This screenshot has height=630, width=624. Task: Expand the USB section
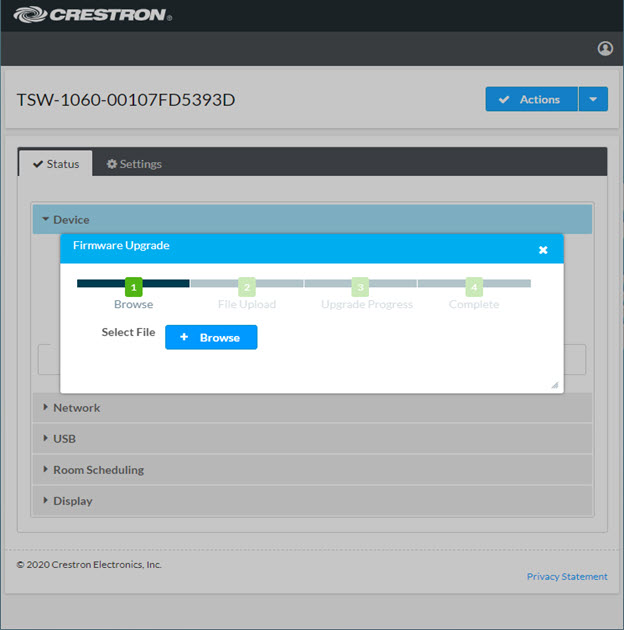click(x=64, y=439)
